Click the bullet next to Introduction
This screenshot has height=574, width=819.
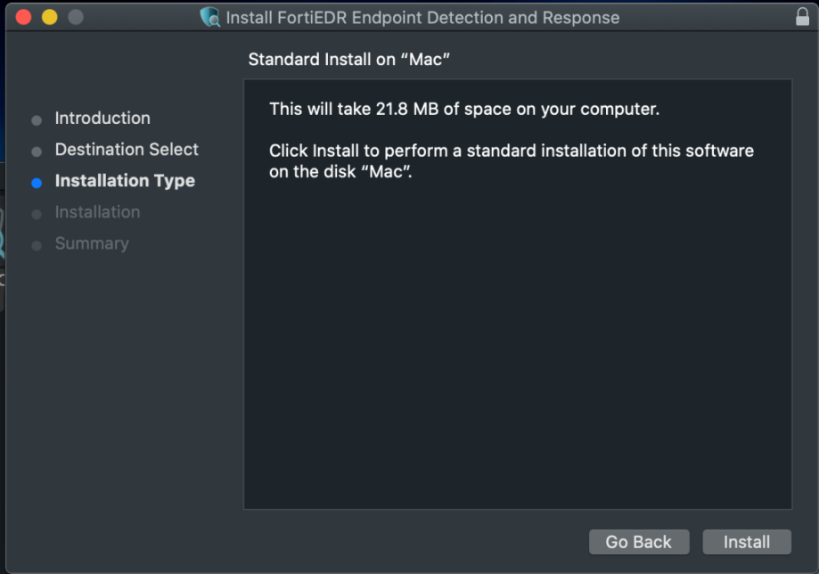37,120
